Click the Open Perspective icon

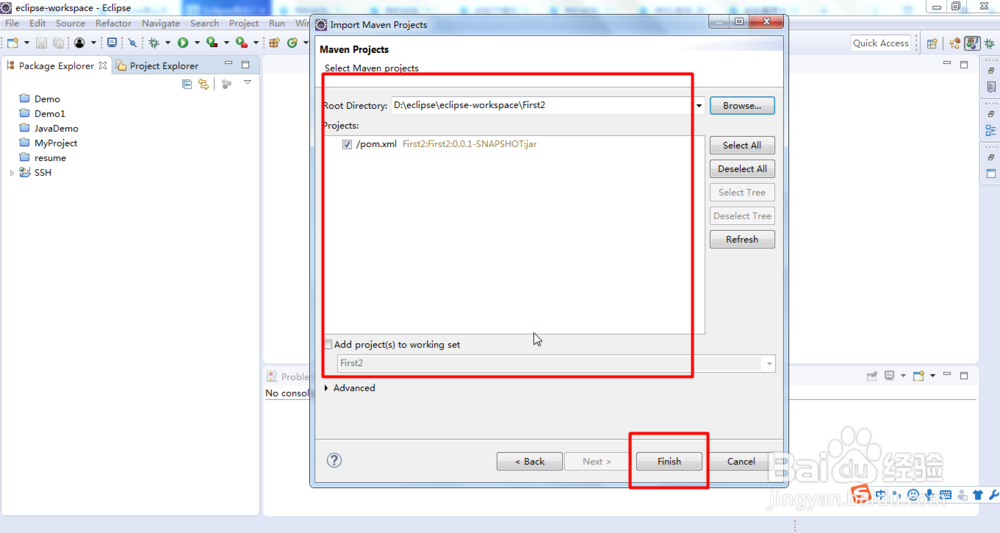click(x=932, y=43)
